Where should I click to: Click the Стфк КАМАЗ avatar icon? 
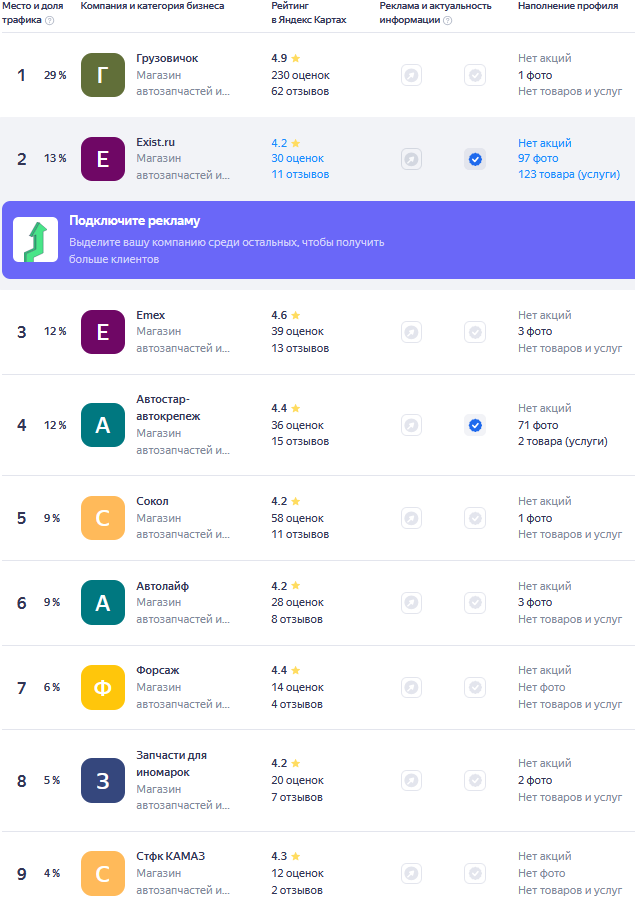tap(103, 874)
